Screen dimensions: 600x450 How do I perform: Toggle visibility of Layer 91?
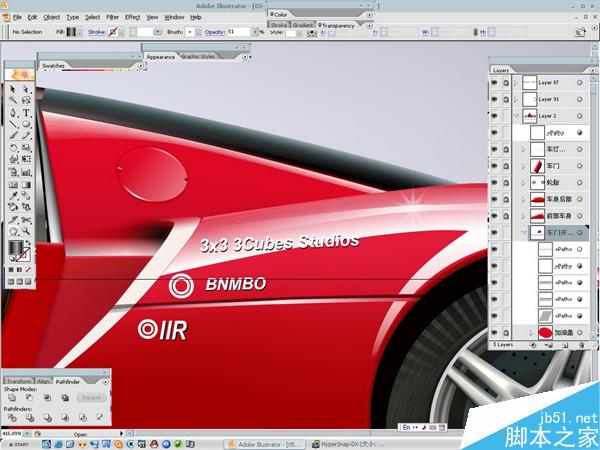coord(495,100)
